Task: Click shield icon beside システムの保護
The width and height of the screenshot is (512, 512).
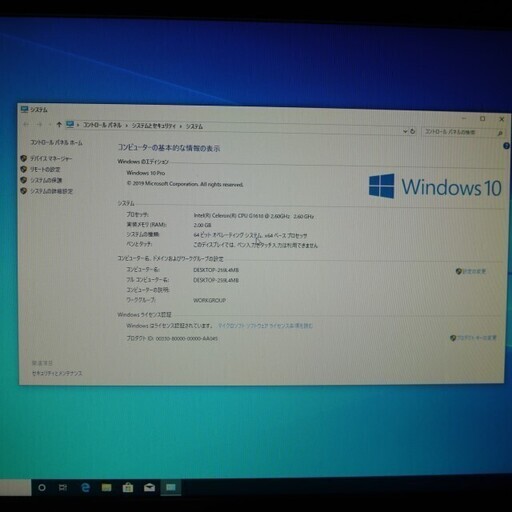Action: (24, 180)
